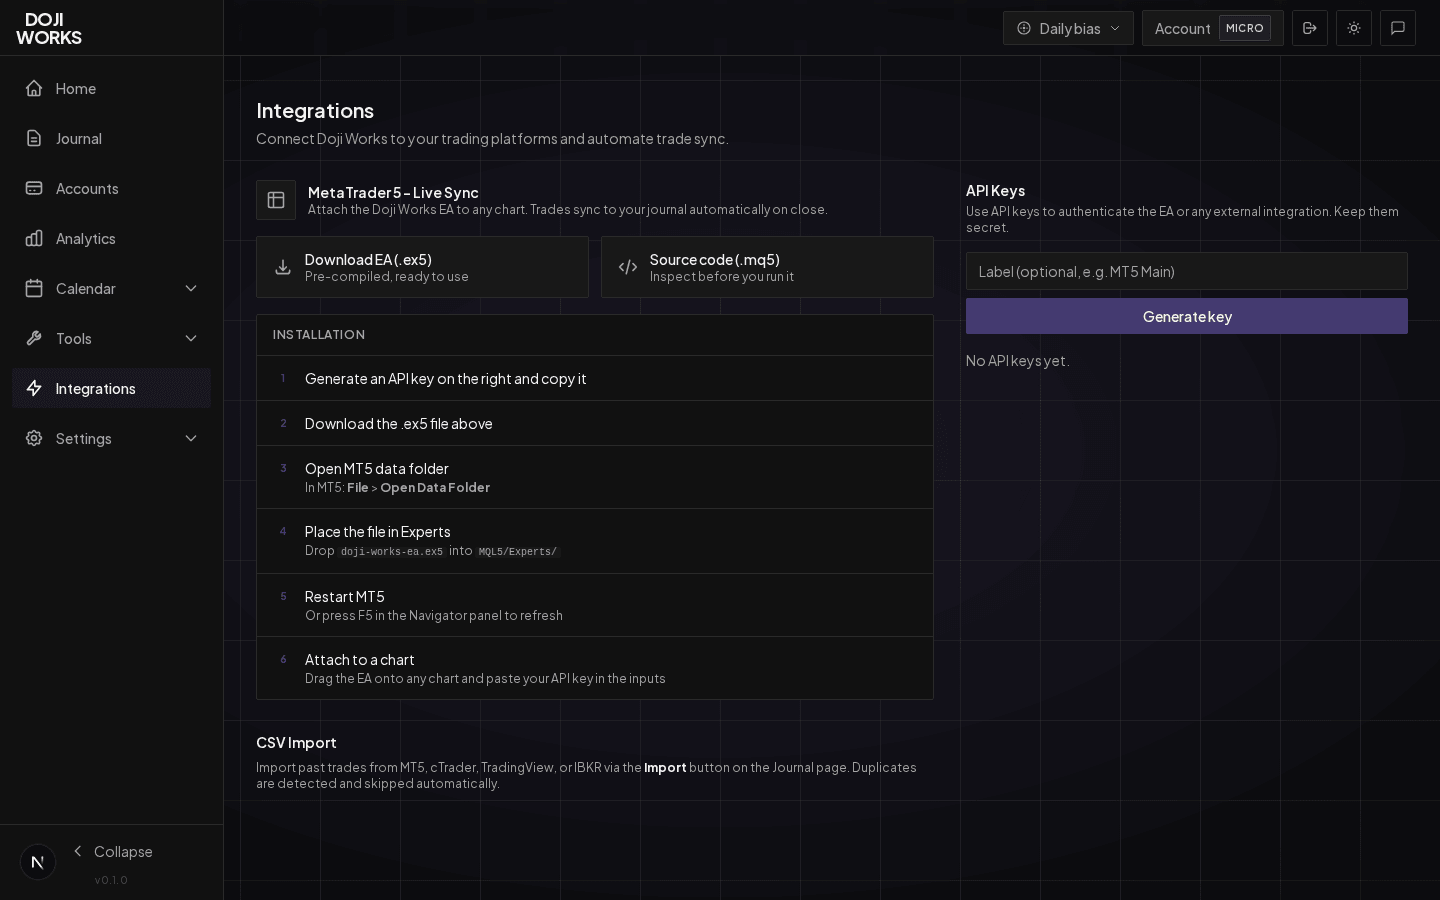Click the Analytics bar chart icon
The width and height of the screenshot is (1440, 900).
34,238
